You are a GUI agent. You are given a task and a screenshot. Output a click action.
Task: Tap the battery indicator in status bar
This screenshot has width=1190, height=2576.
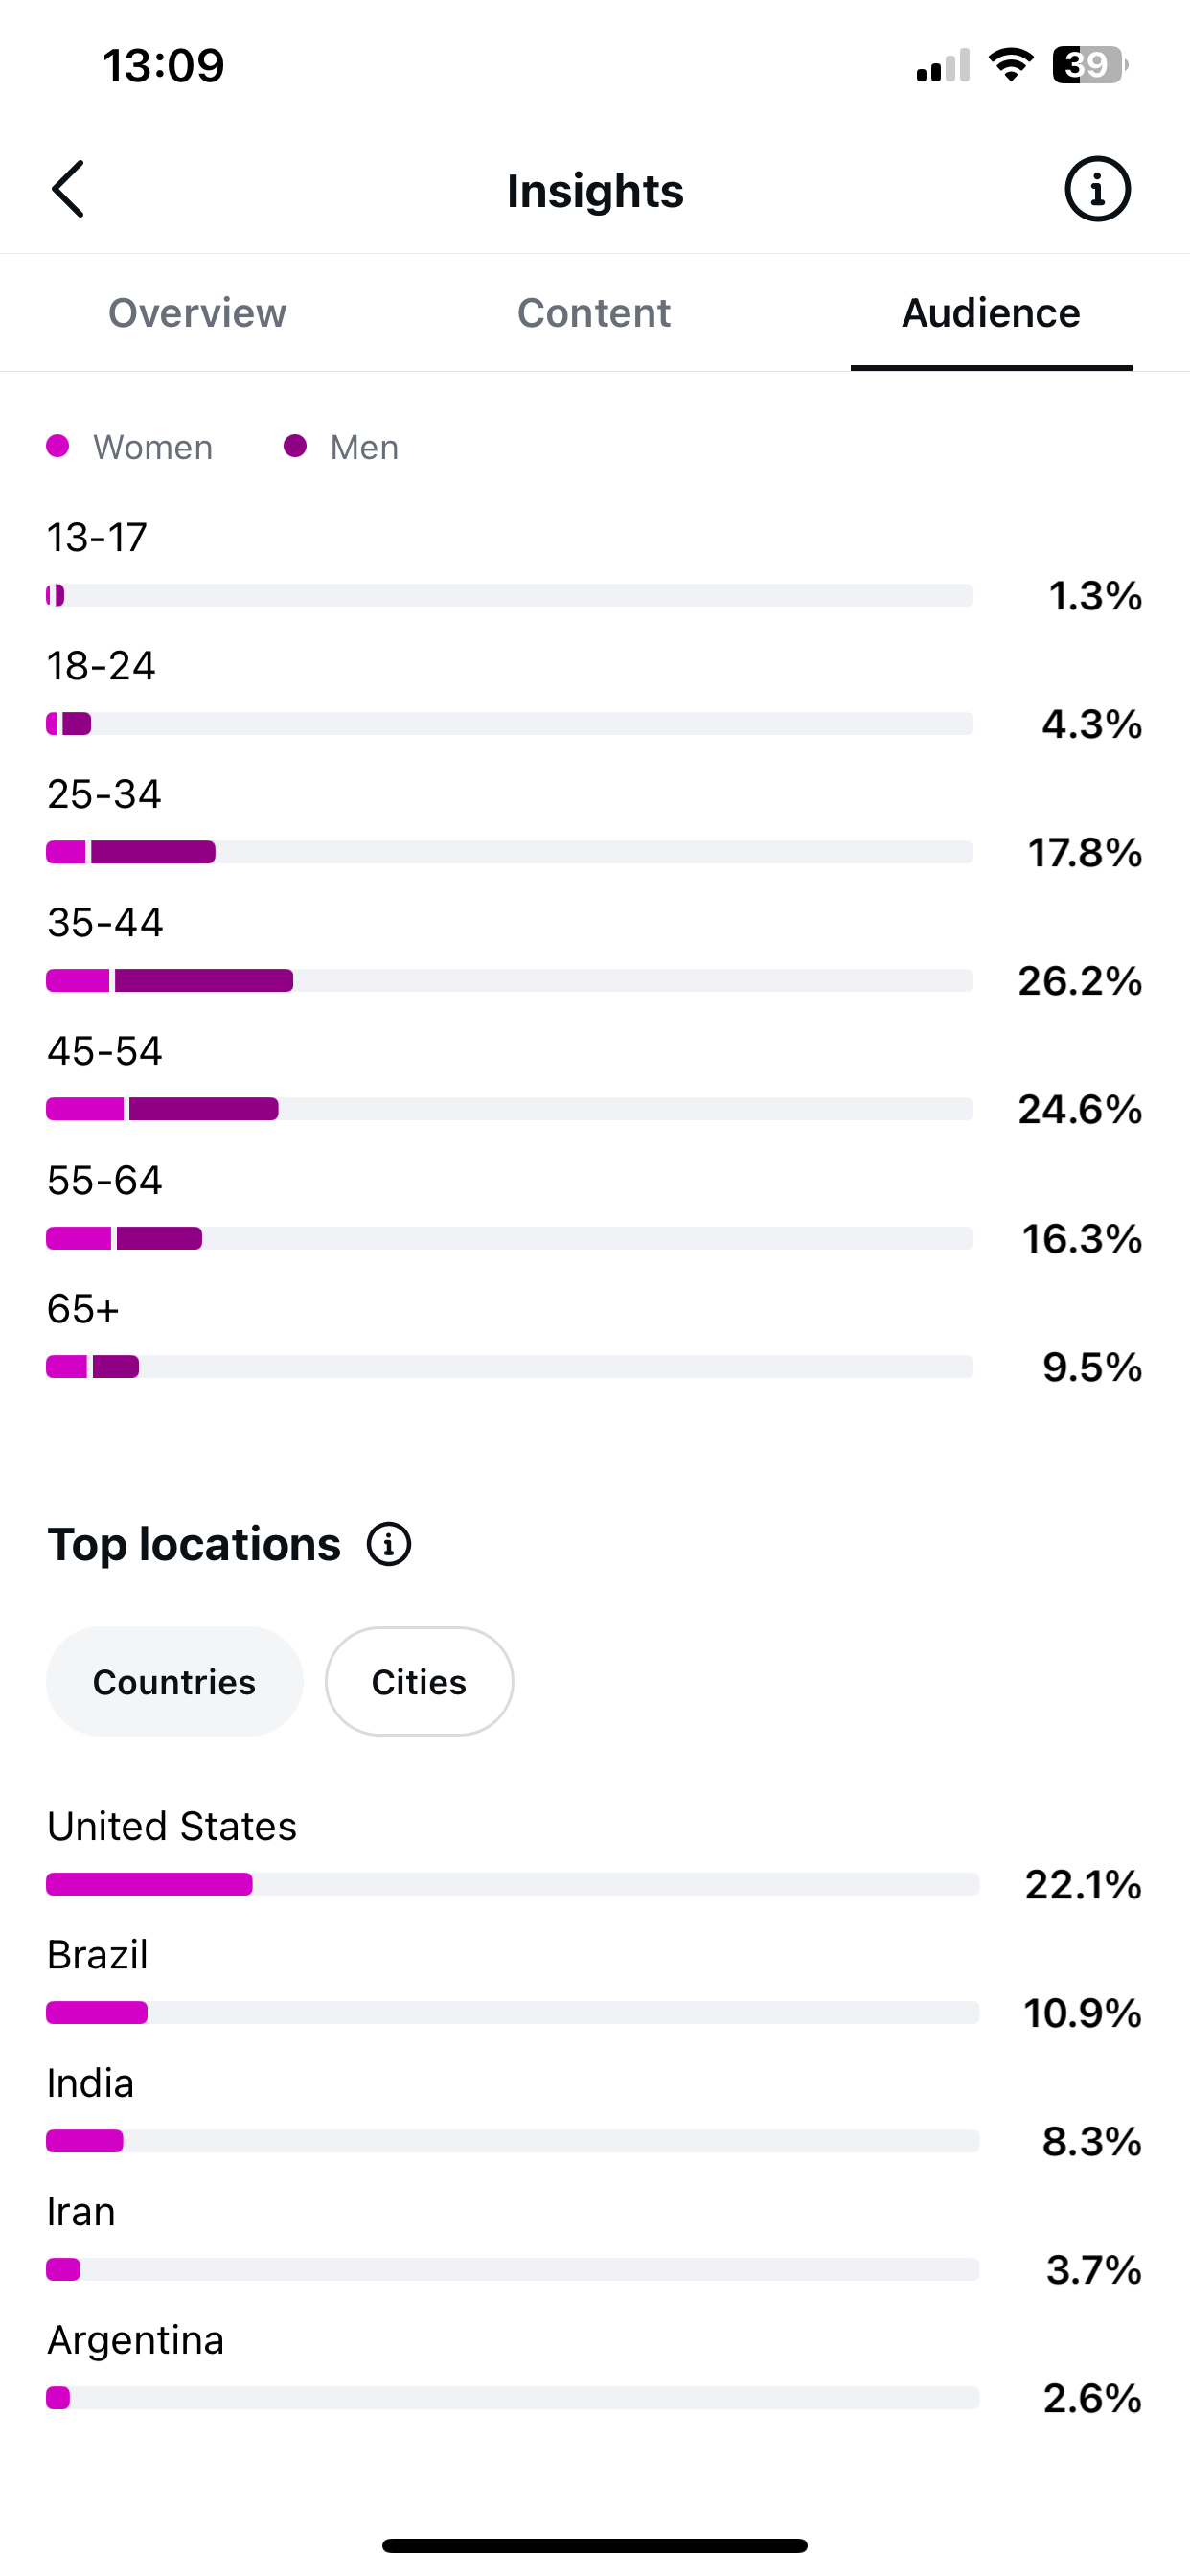1090,66
